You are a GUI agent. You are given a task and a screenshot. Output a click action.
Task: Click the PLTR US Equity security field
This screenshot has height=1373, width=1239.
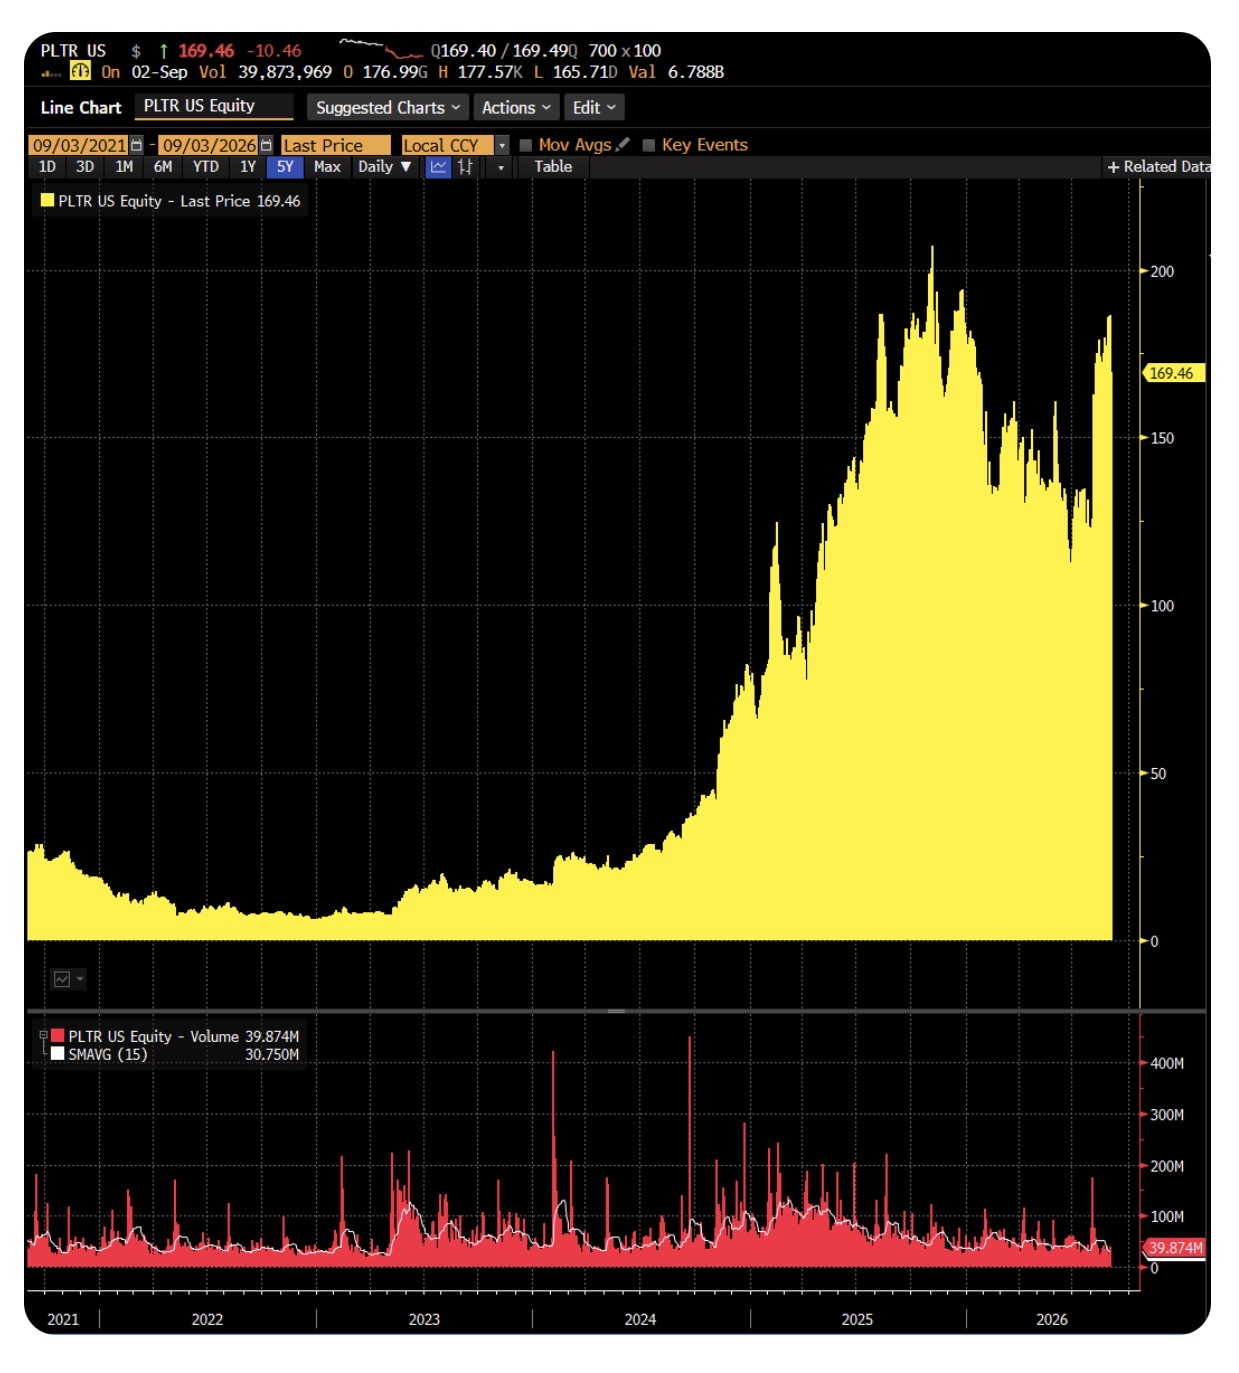214,106
